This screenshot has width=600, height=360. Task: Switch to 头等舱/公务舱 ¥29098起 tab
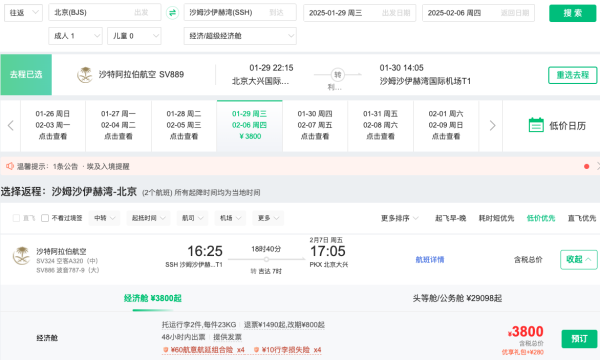457,298
